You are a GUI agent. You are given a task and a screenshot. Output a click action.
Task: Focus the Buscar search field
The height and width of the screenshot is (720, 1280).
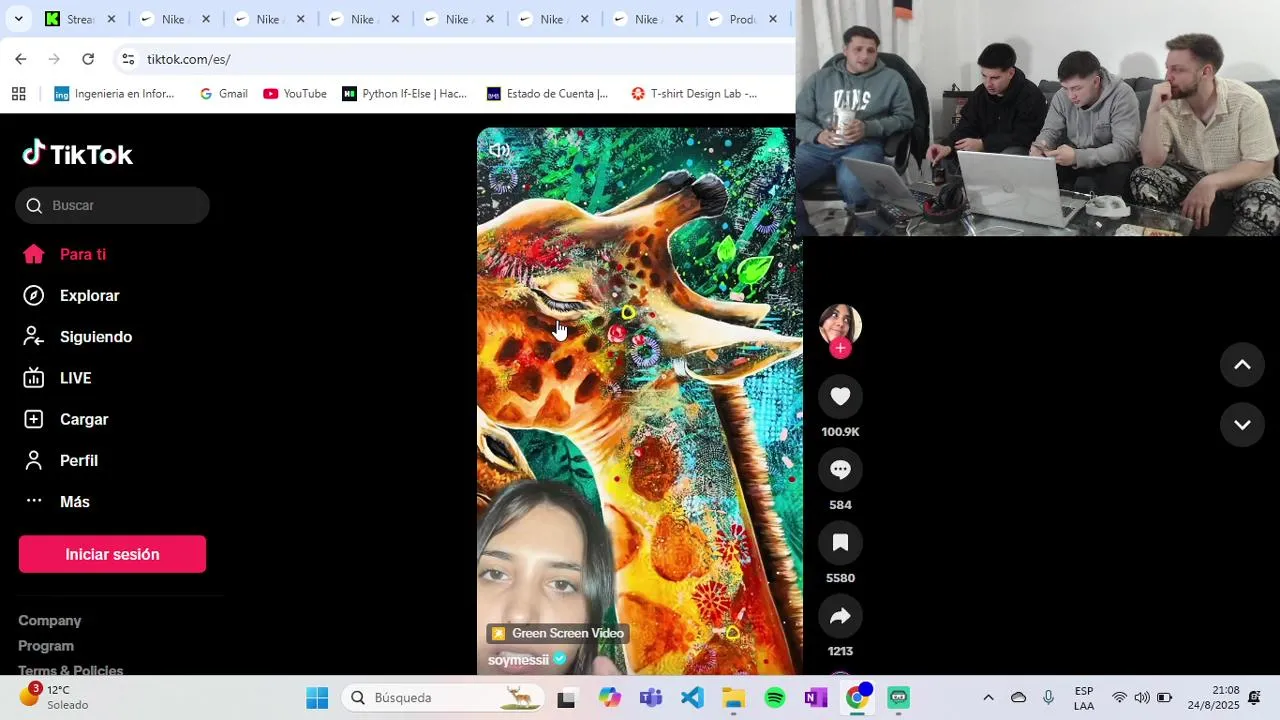point(112,205)
